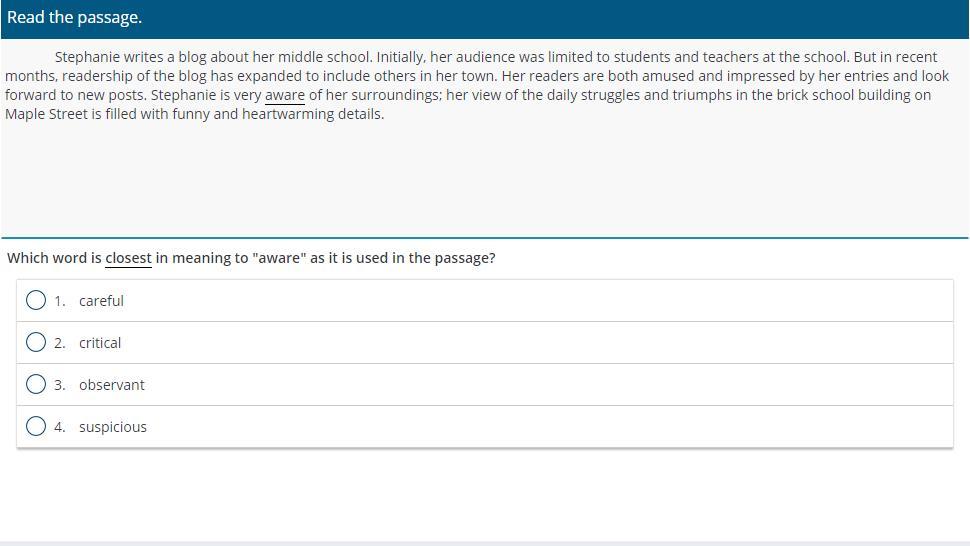
Task: Click the number 1 beside careful
Action: click(59, 301)
